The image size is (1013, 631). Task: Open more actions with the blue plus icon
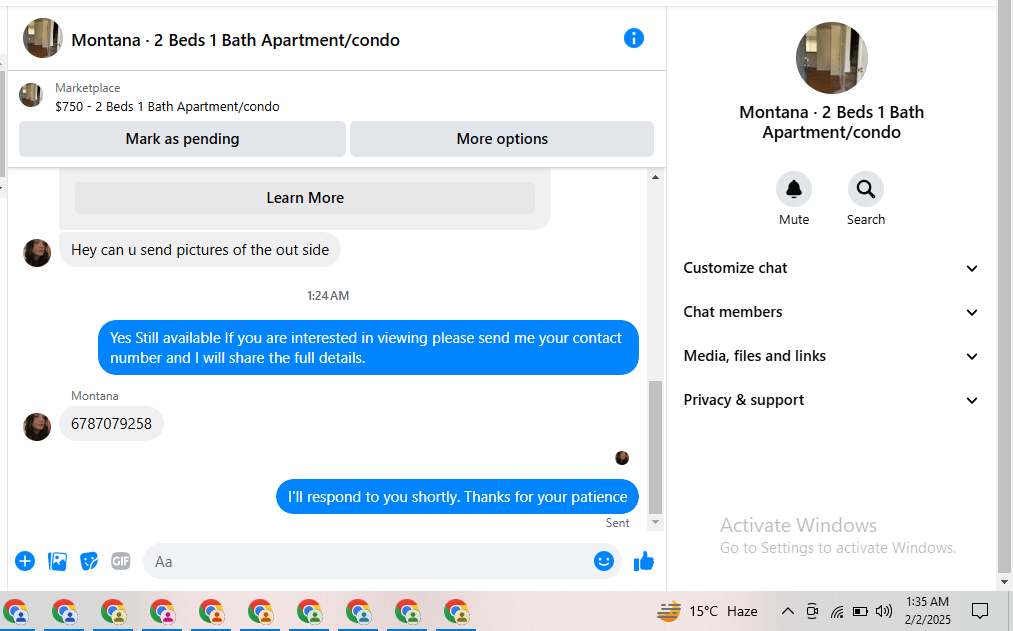point(25,561)
